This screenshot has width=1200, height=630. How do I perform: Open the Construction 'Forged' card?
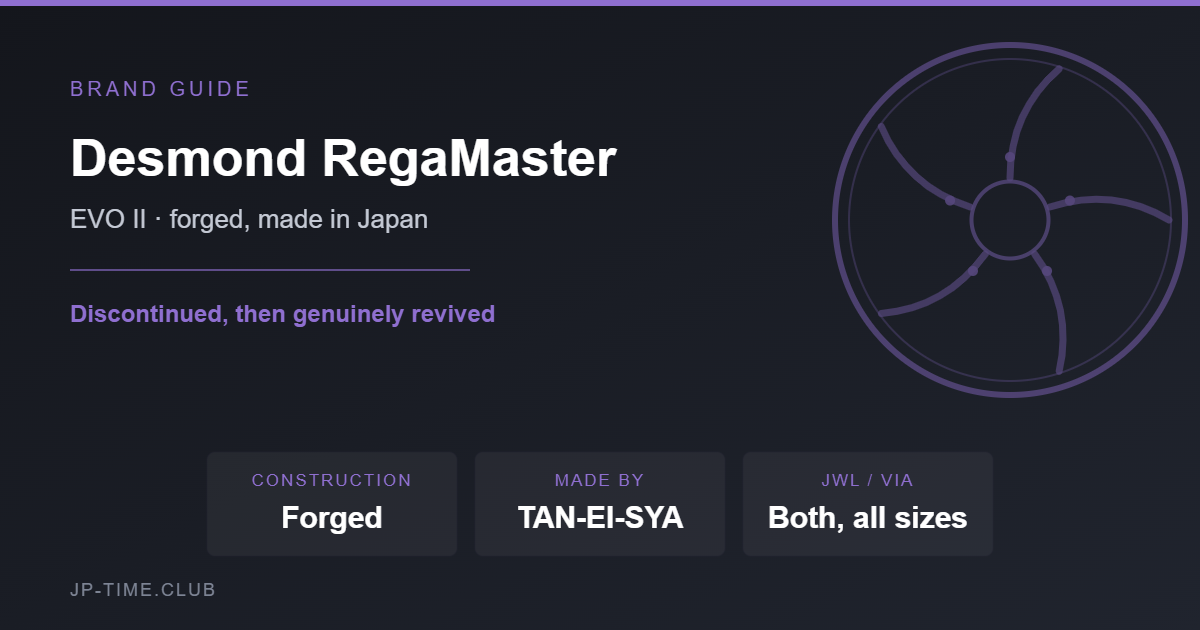[332, 504]
